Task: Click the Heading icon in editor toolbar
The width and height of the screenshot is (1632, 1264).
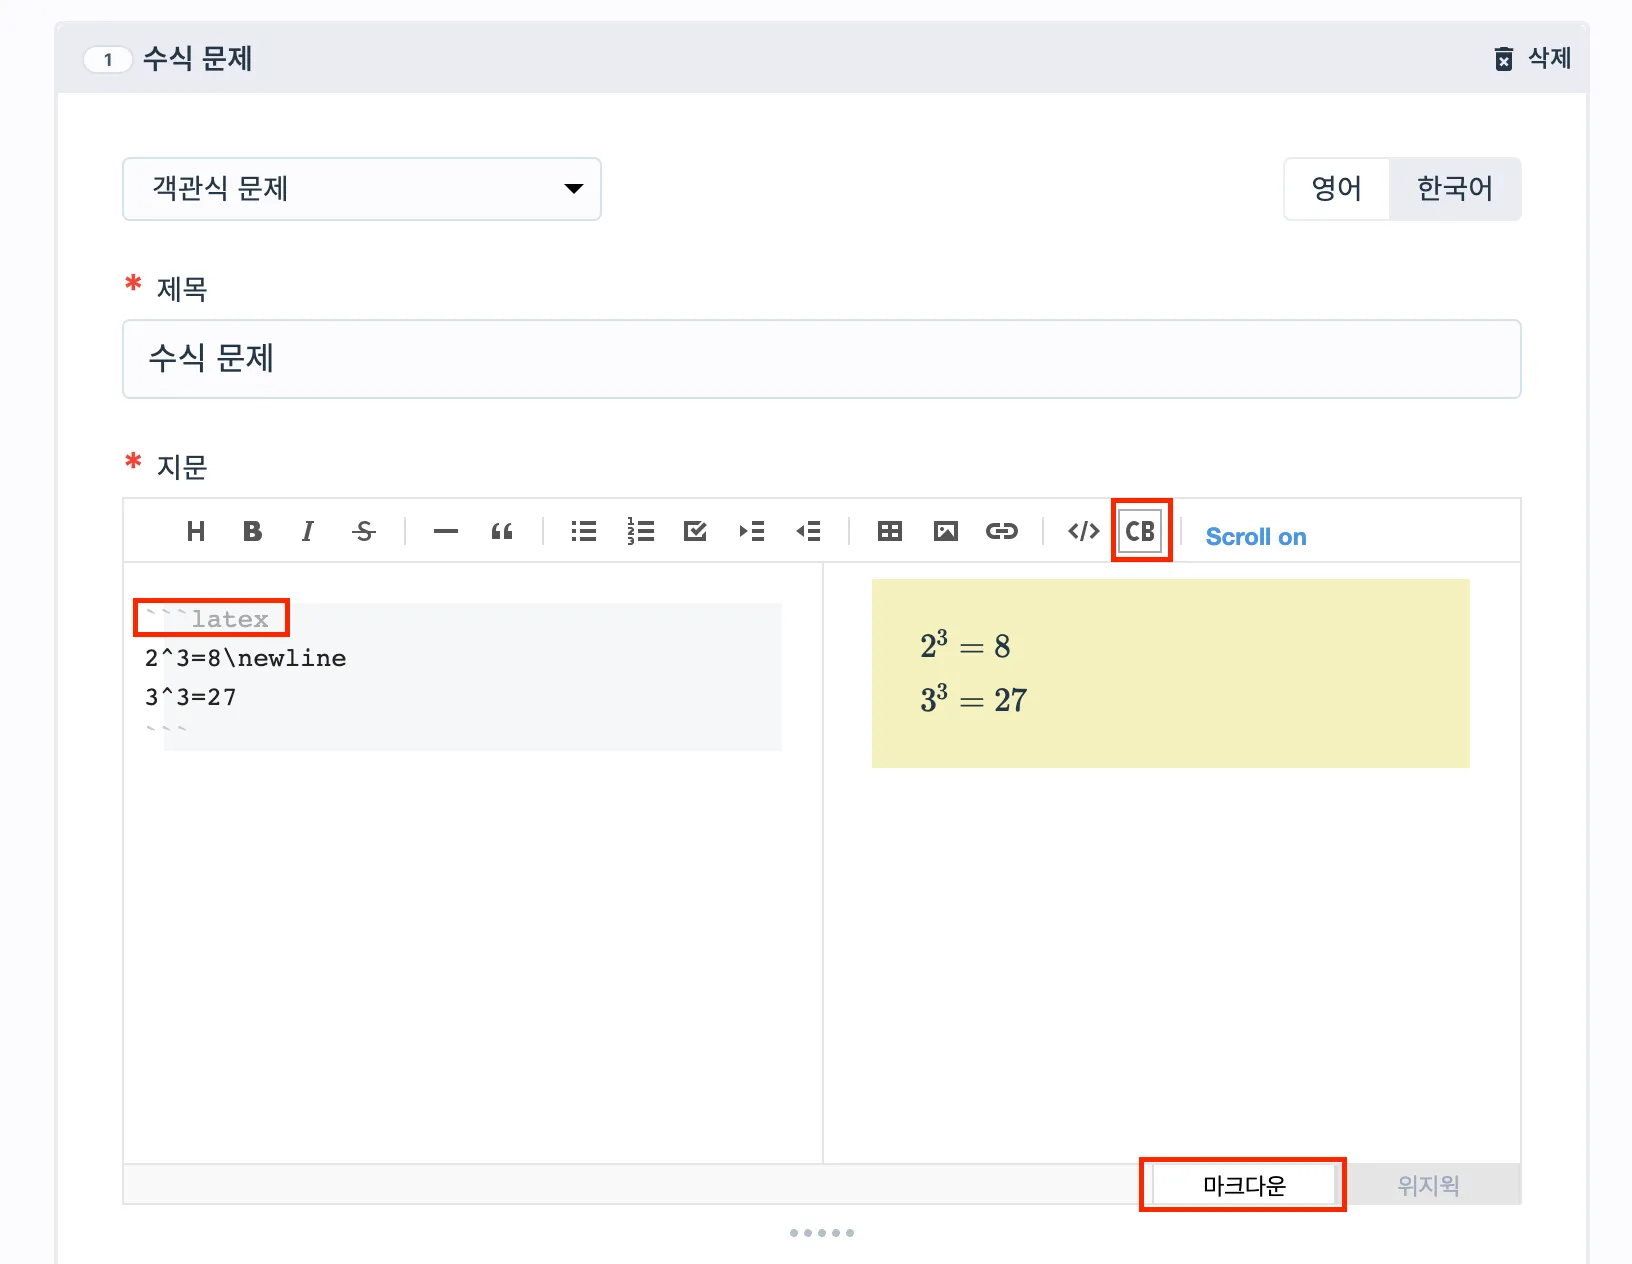Action: (196, 531)
